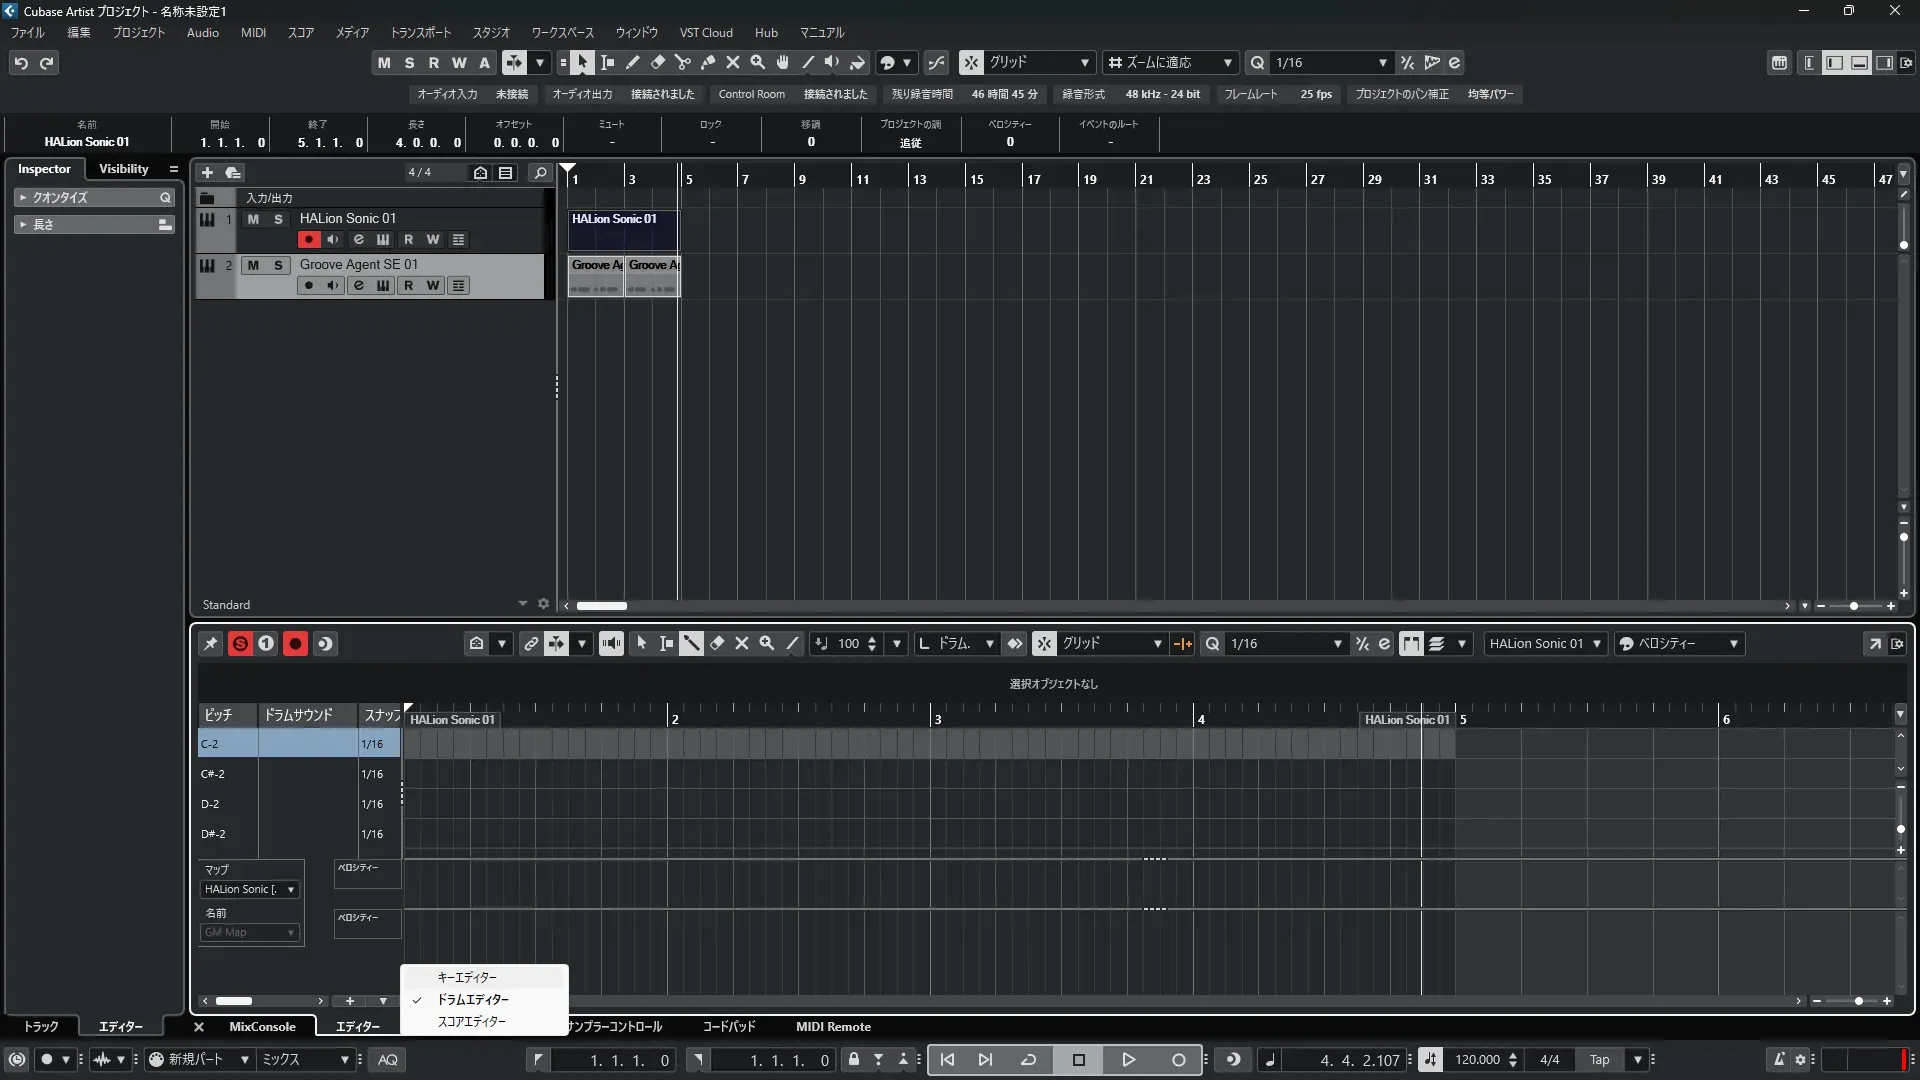This screenshot has height=1080, width=1920.
Task: Select the Split scissors tool
Action: pos(683,63)
